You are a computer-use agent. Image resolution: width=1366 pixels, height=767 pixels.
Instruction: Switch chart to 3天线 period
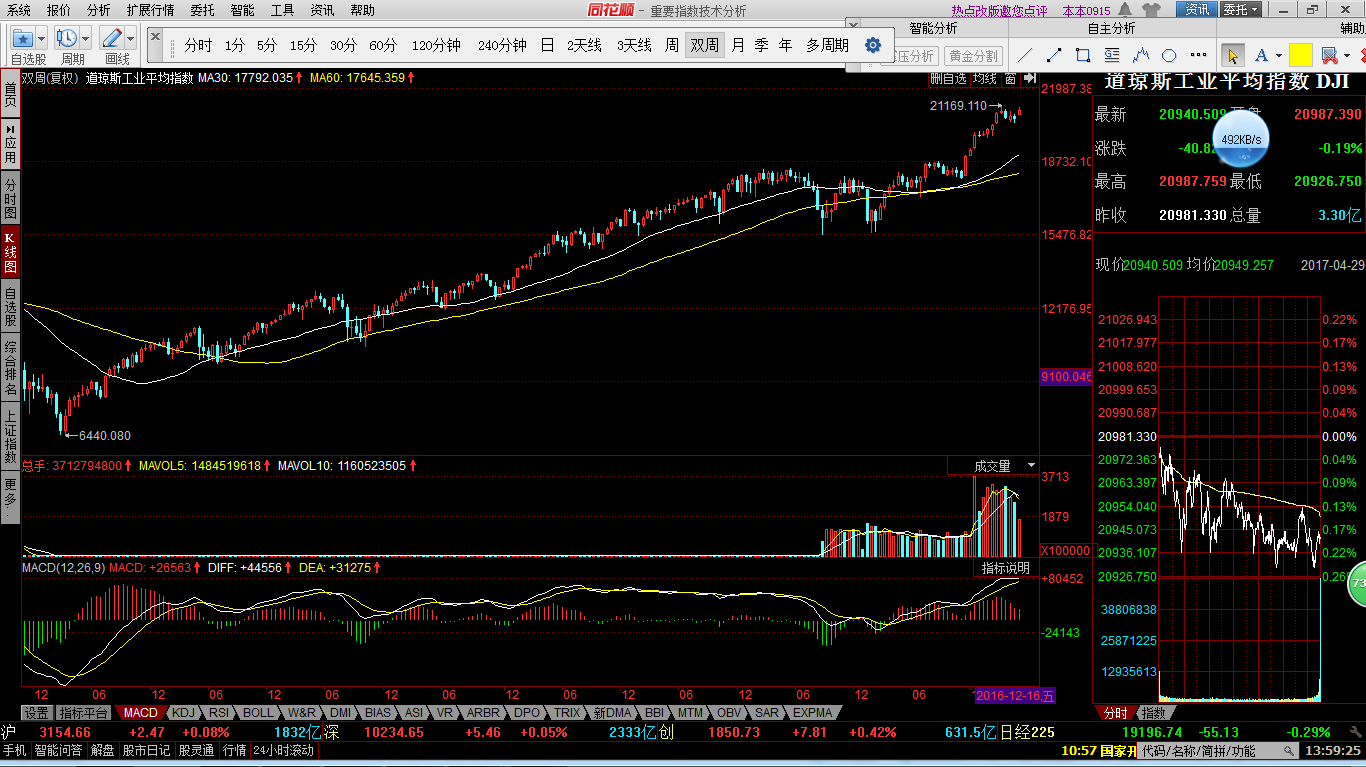tap(634, 45)
